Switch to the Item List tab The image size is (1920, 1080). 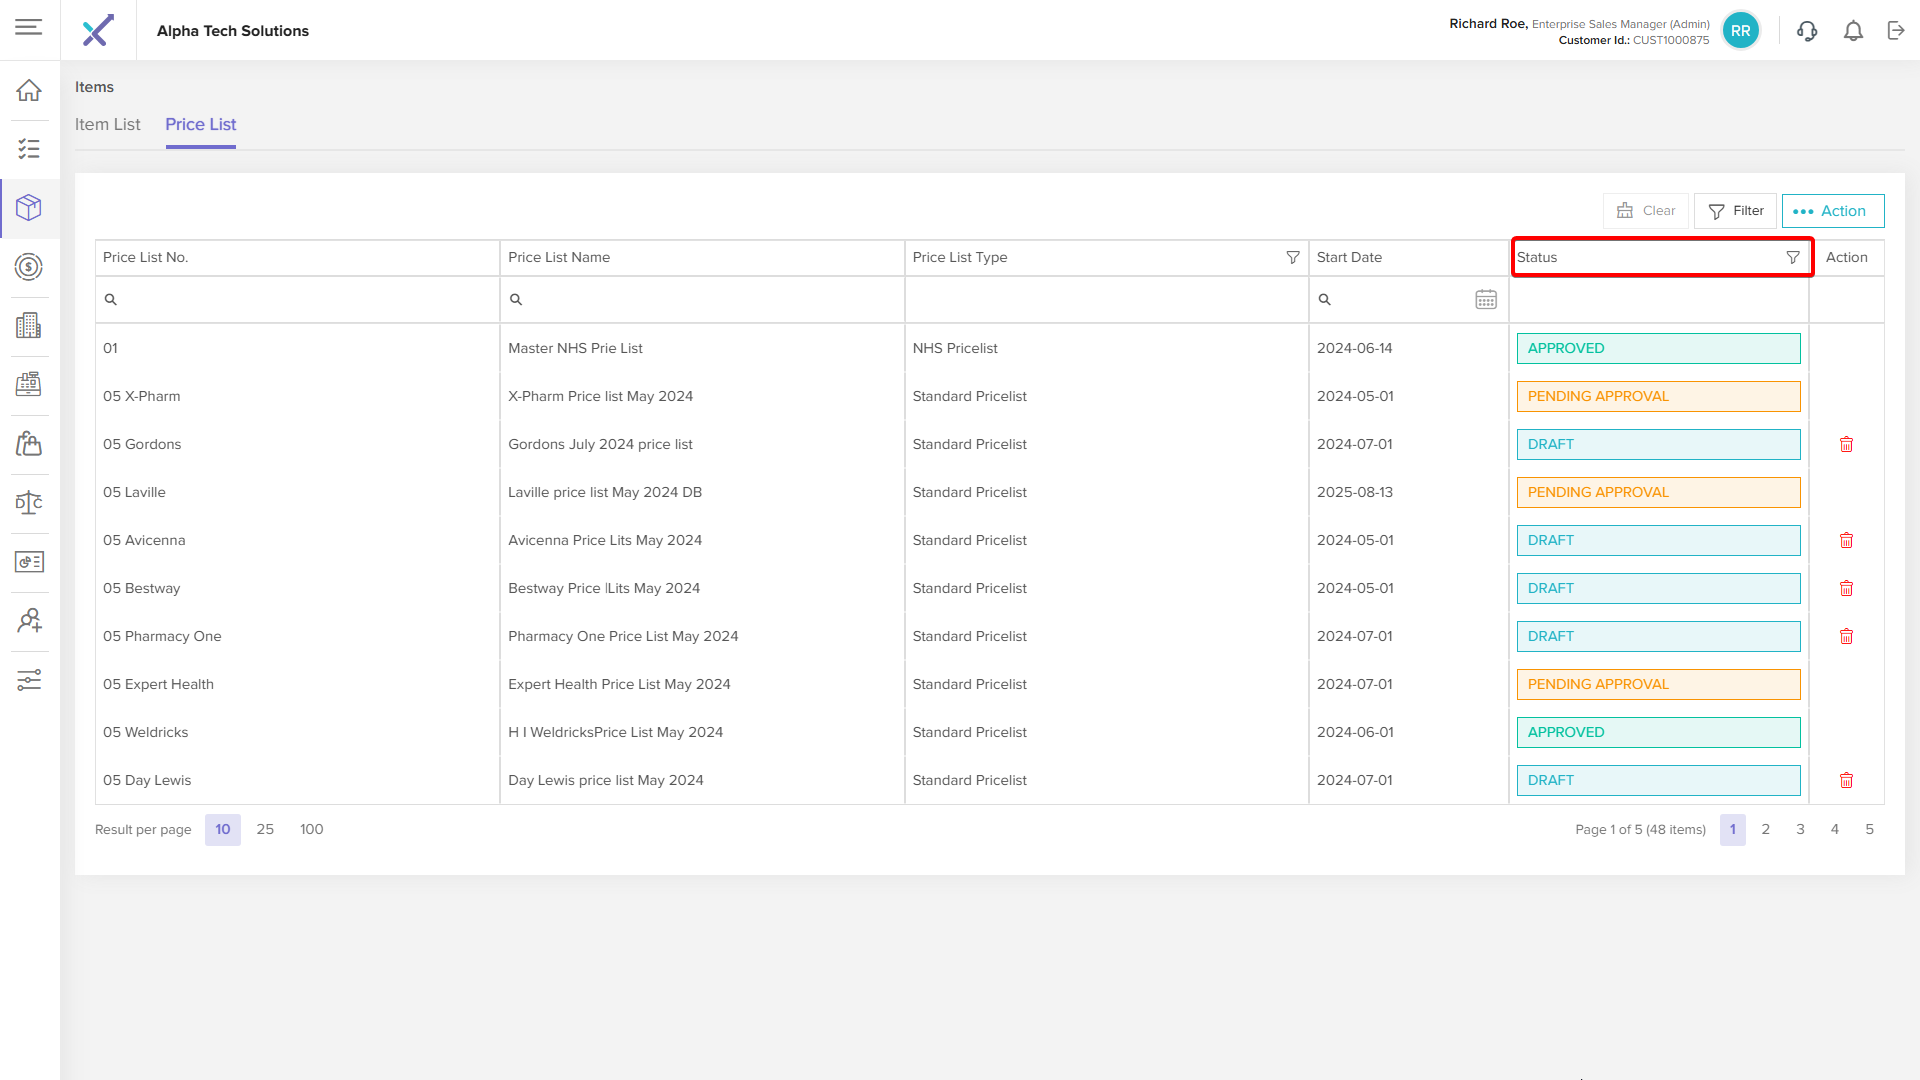(108, 125)
